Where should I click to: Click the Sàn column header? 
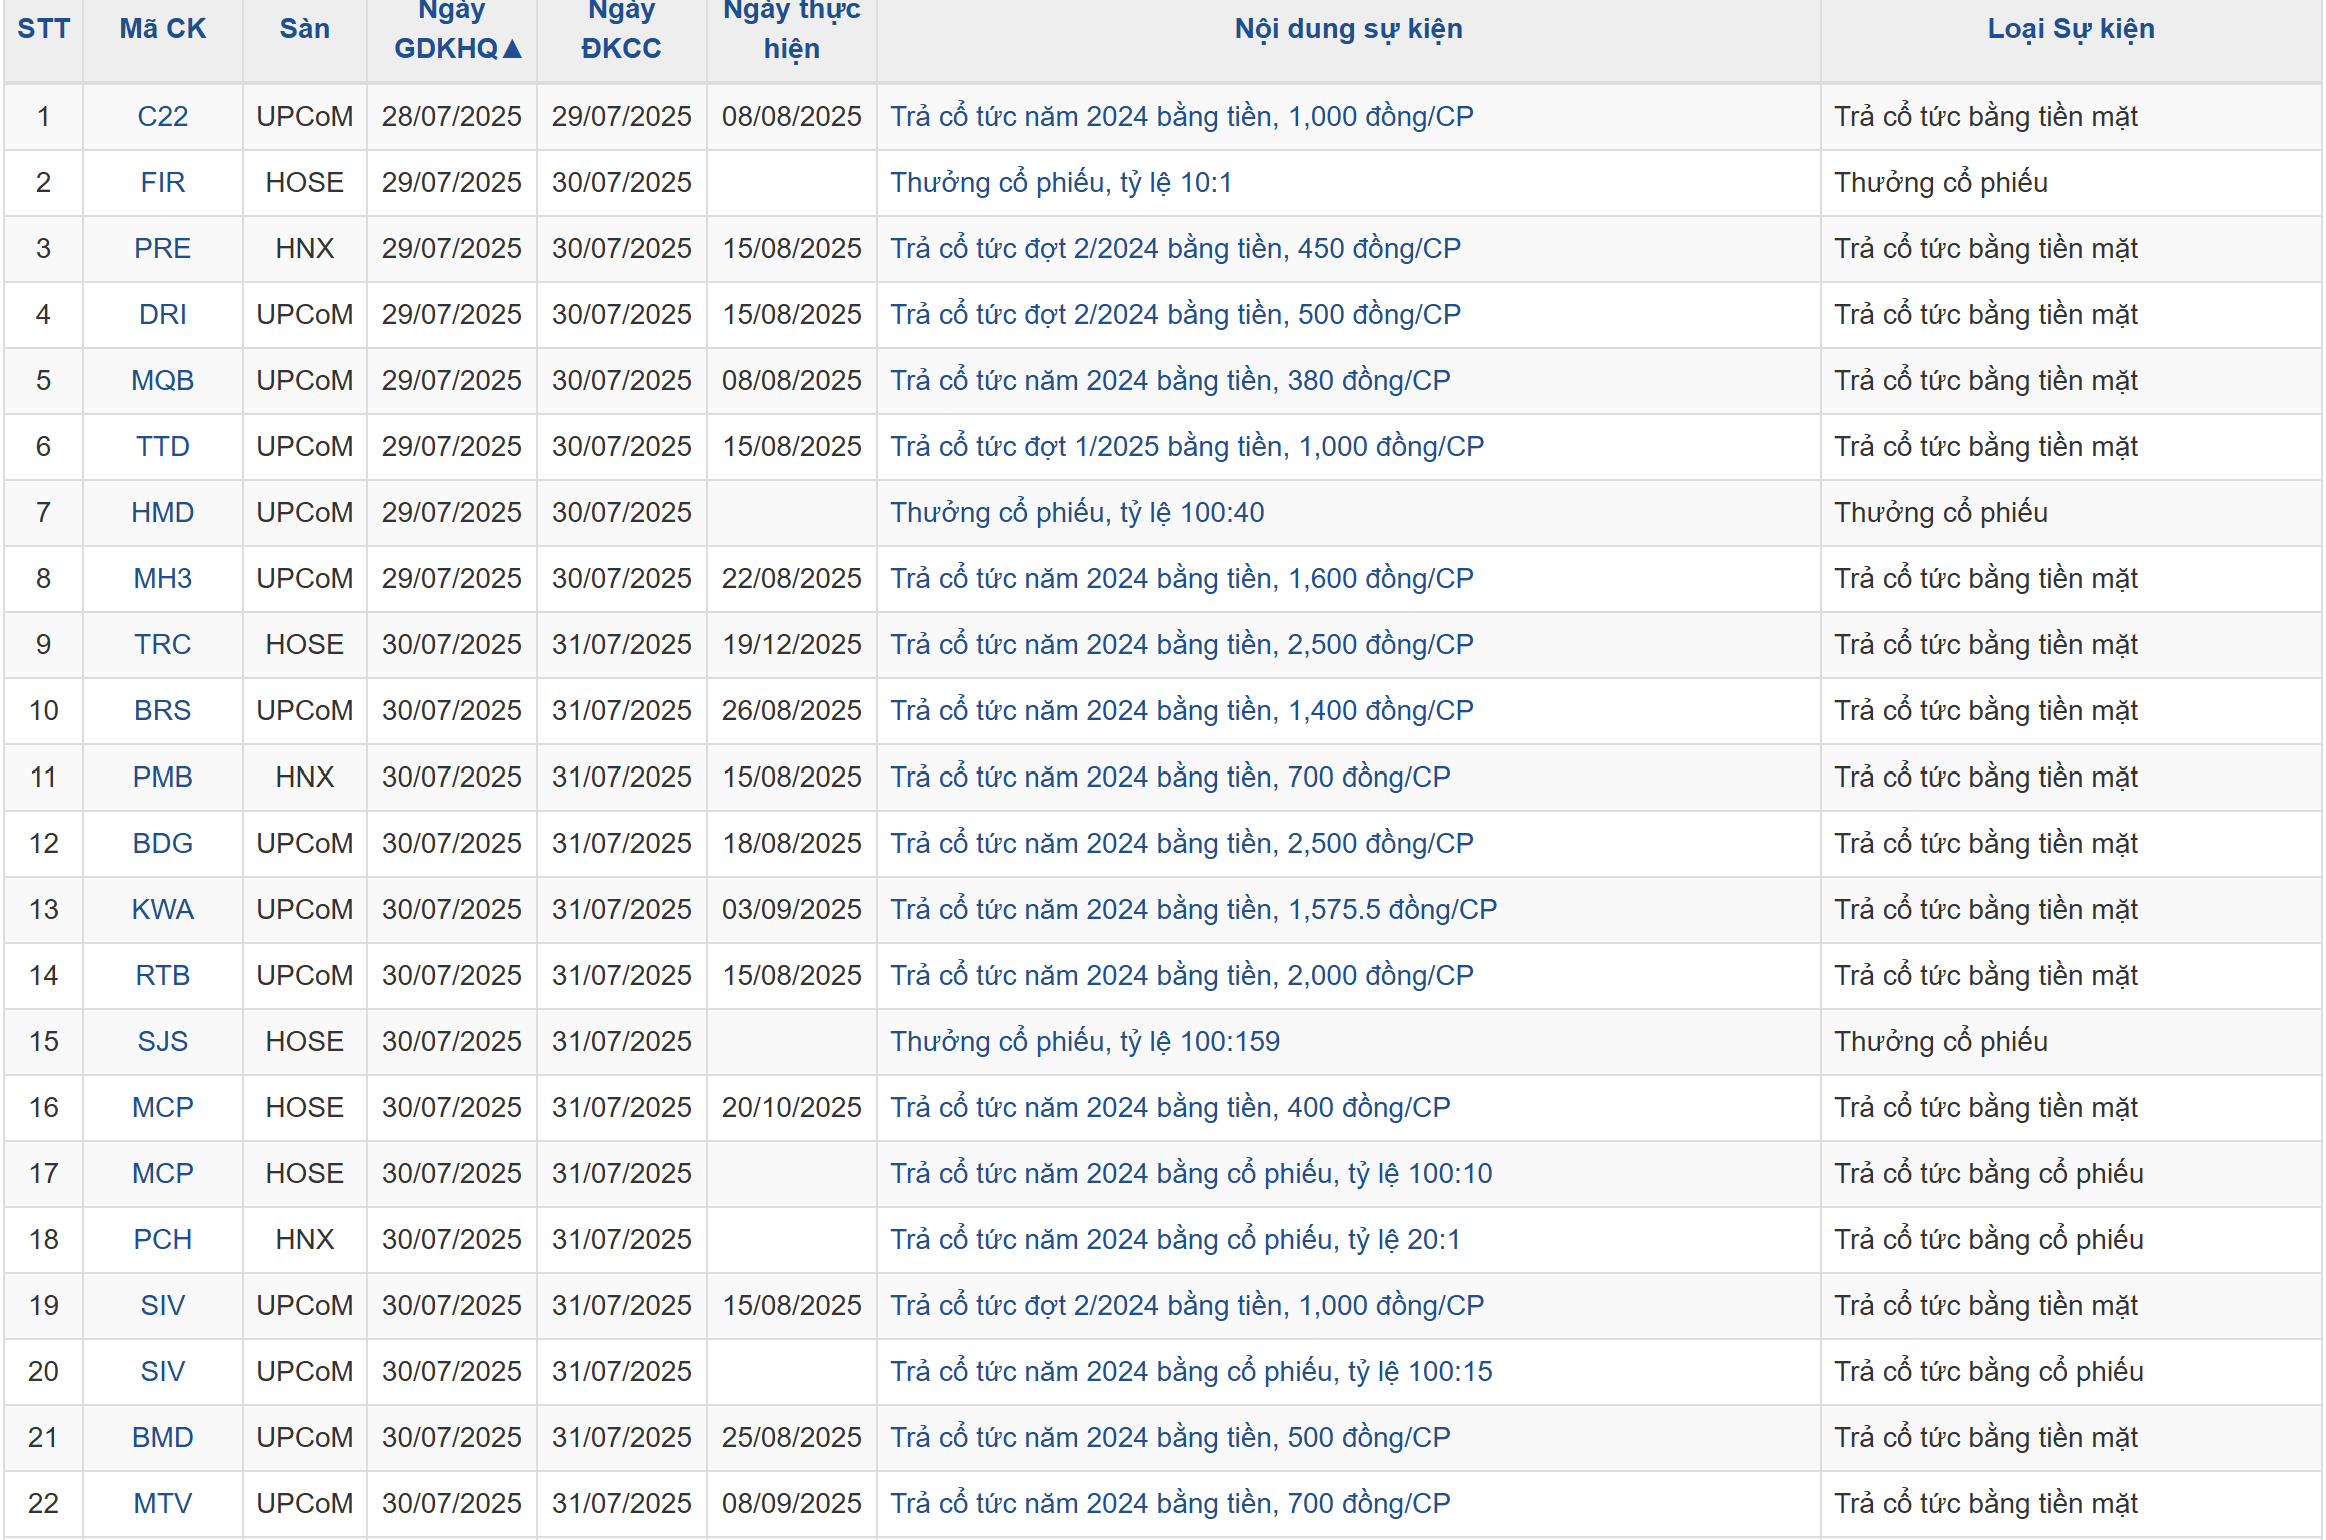pos(305,29)
